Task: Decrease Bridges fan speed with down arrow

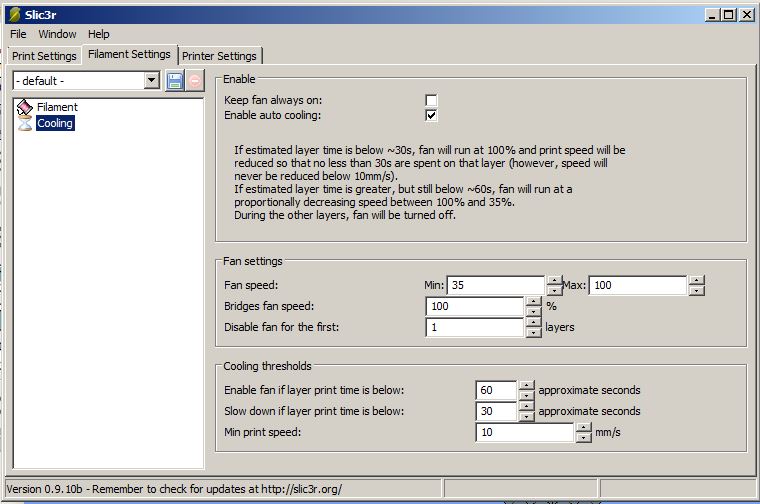Action: click(533, 311)
